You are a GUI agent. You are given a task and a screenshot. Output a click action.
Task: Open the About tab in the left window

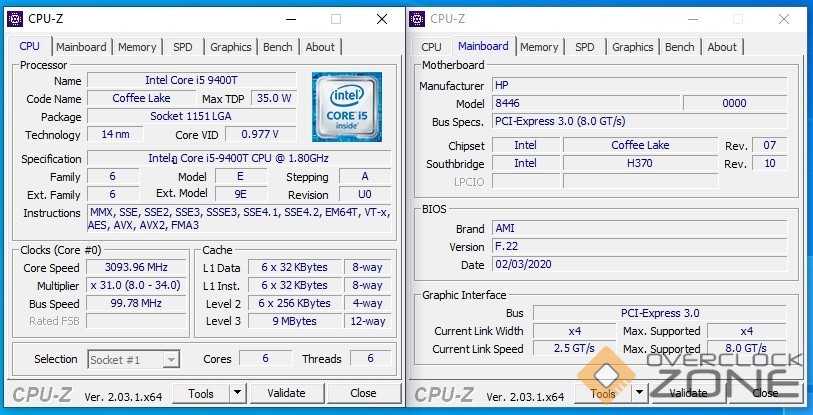pyautogui.click(x=320, y=47)
